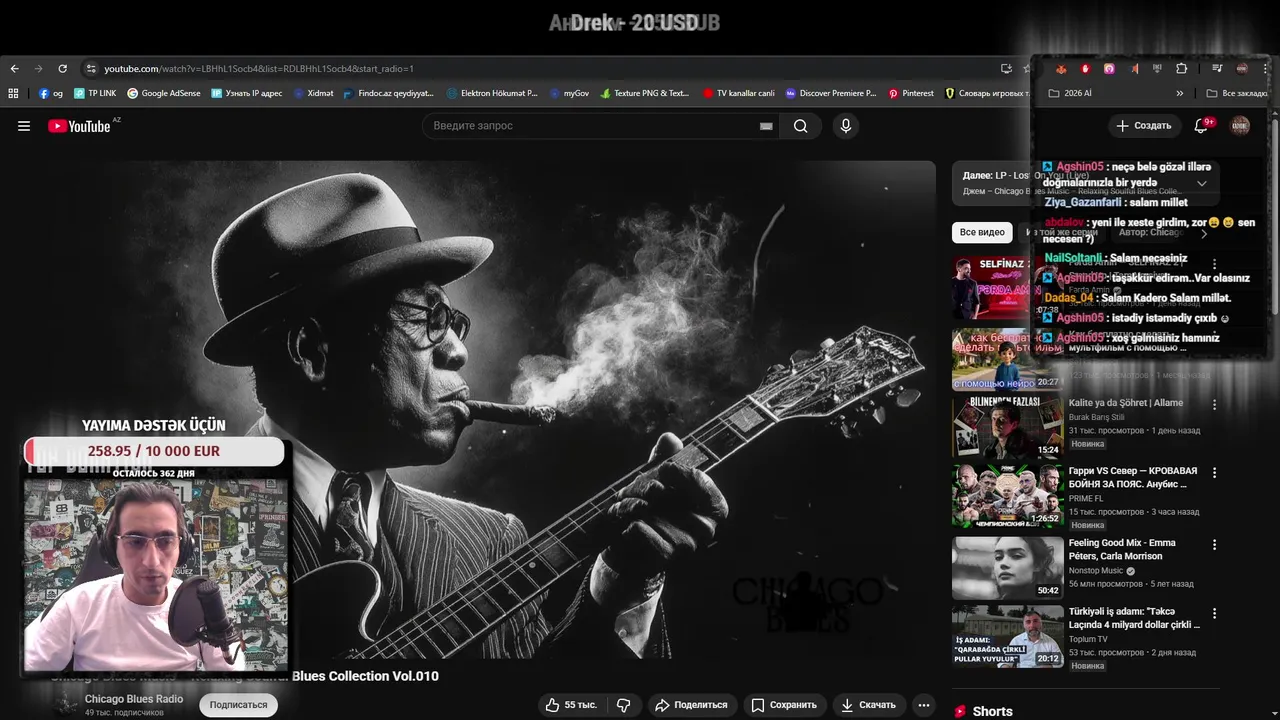Click the magnifier search button
Screen dimensions: 1280x720
coord(800,126)
